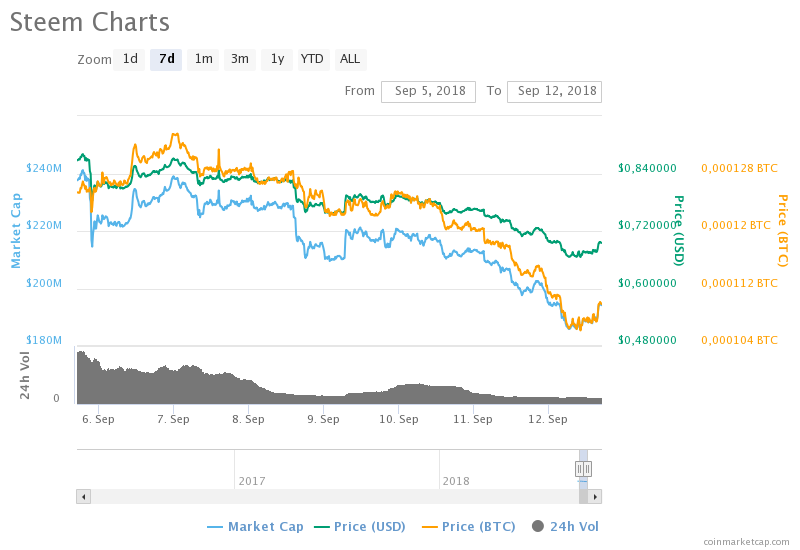
Task: Click the $180M market cap axis value
Action: (44, 340)
